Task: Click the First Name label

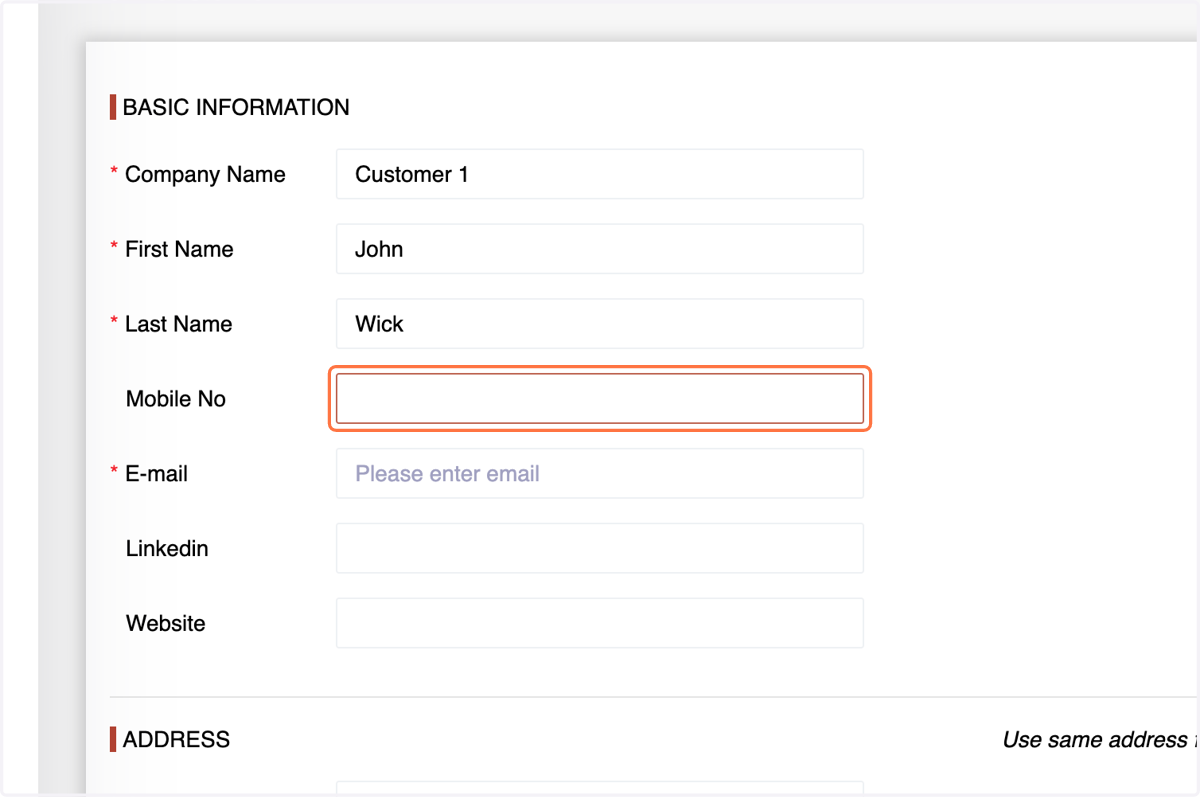Action: 179,249
